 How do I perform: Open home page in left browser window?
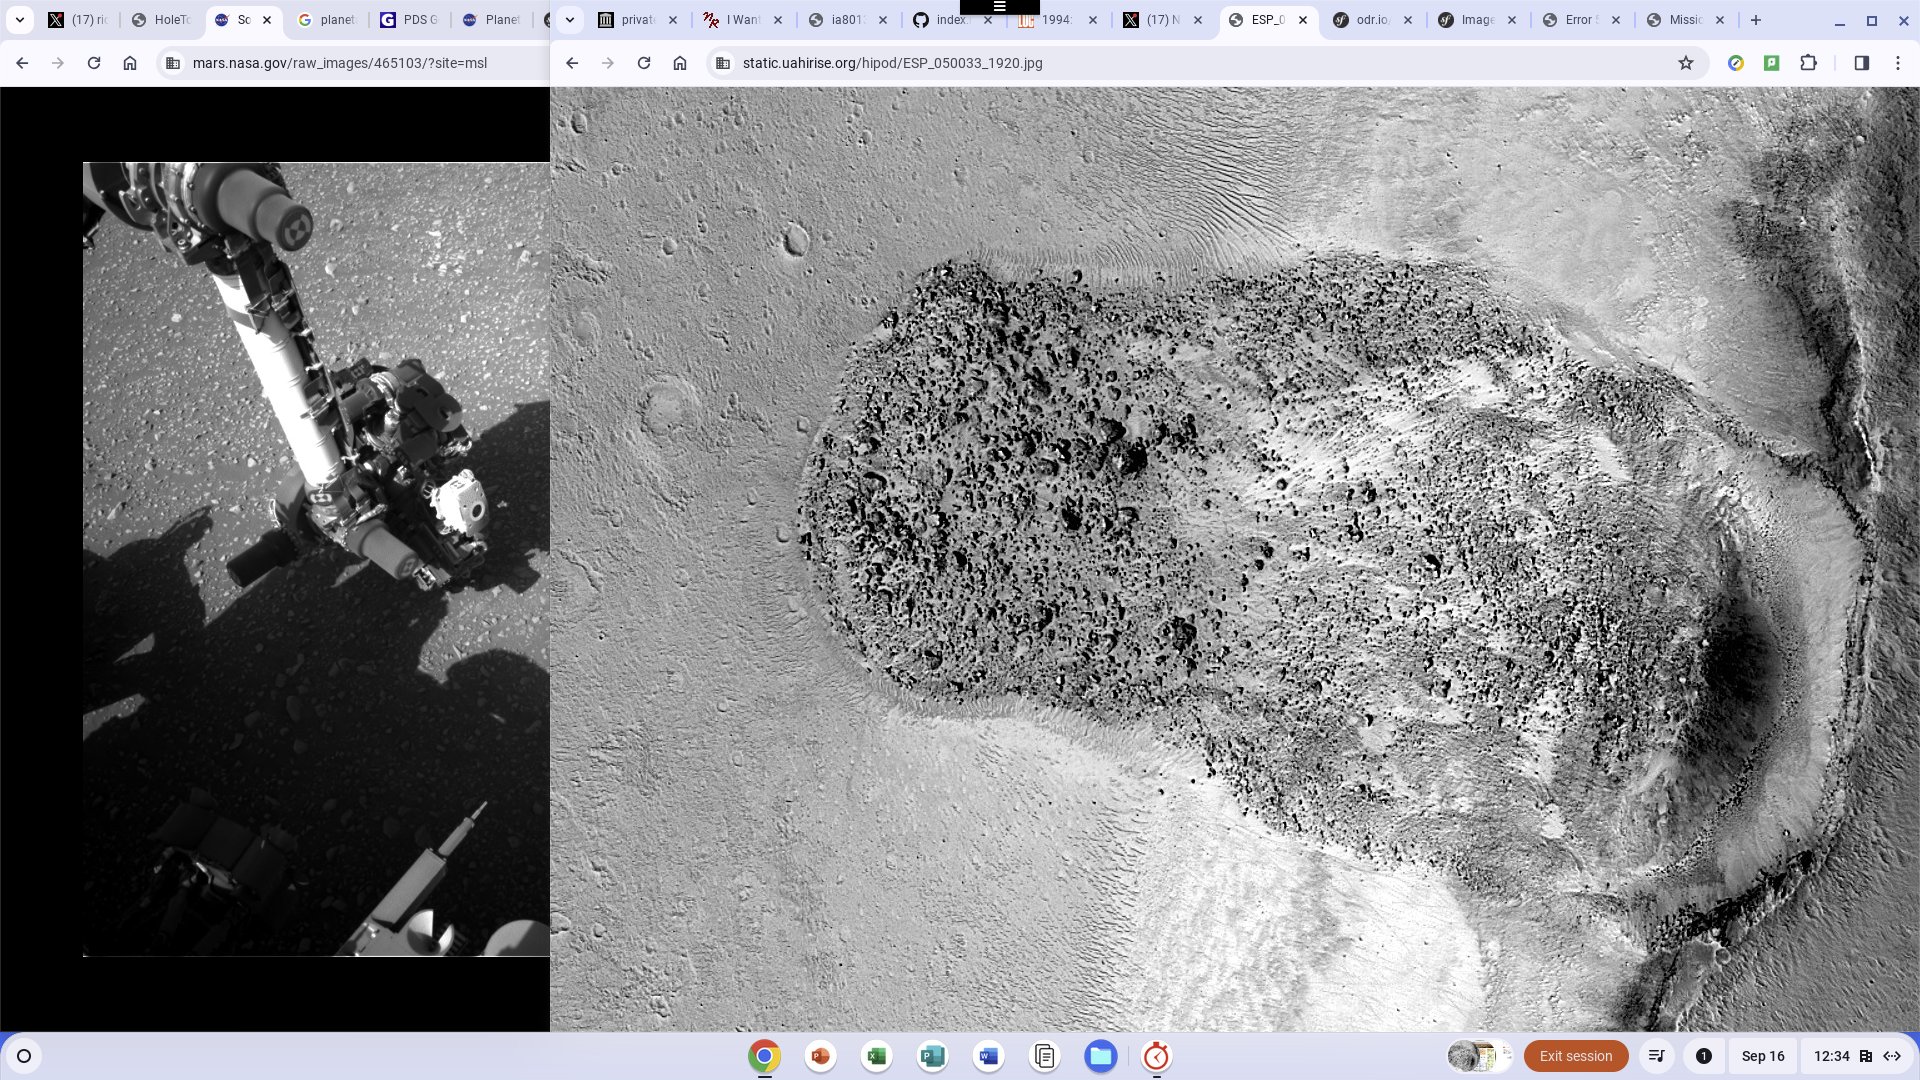pyautogui.click(x=130, y=63)
